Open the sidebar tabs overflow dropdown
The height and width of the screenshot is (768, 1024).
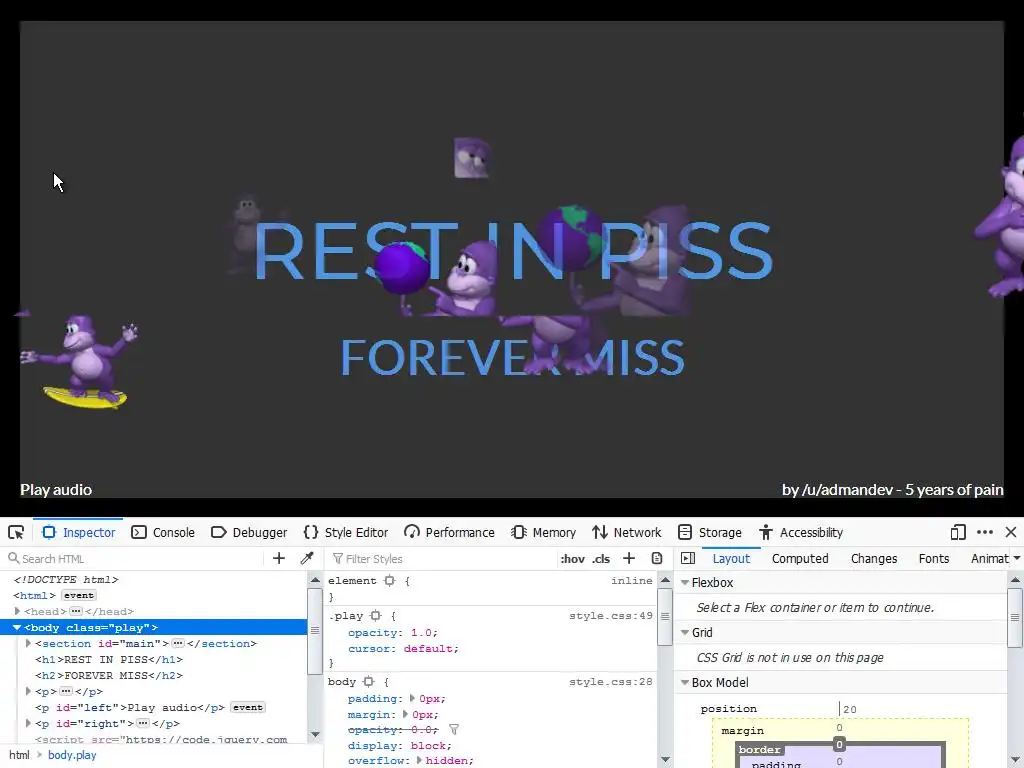point(1017,559)
